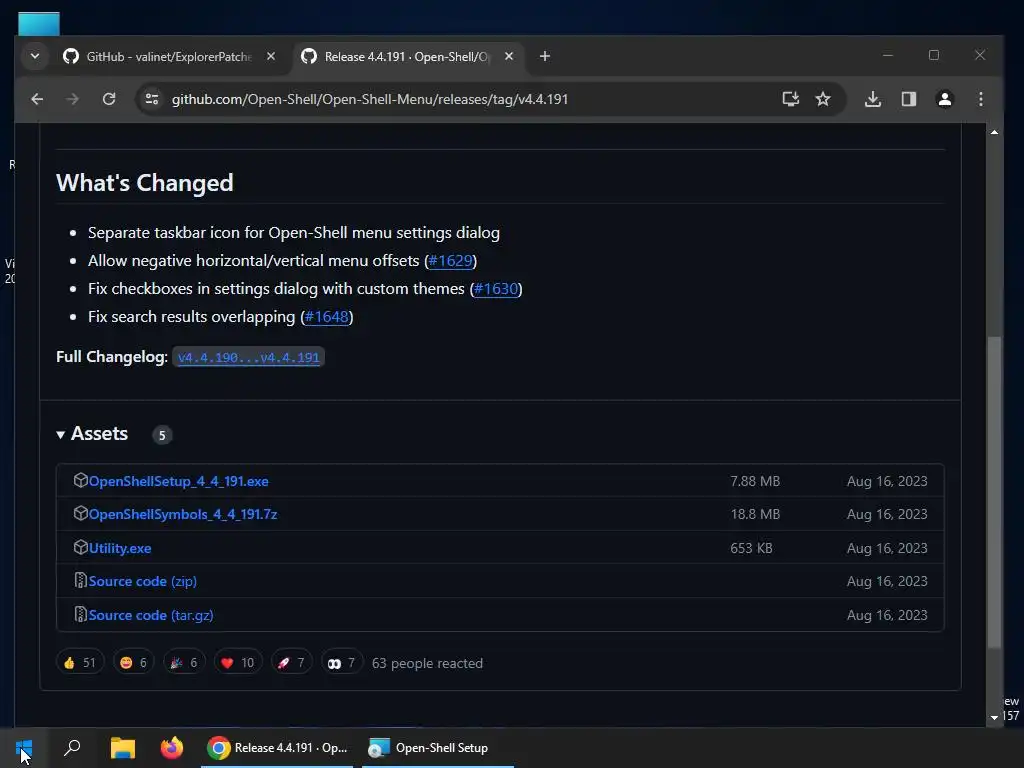
Task: Toggle eyes reaction with 7
Action: tap(342, 663)
